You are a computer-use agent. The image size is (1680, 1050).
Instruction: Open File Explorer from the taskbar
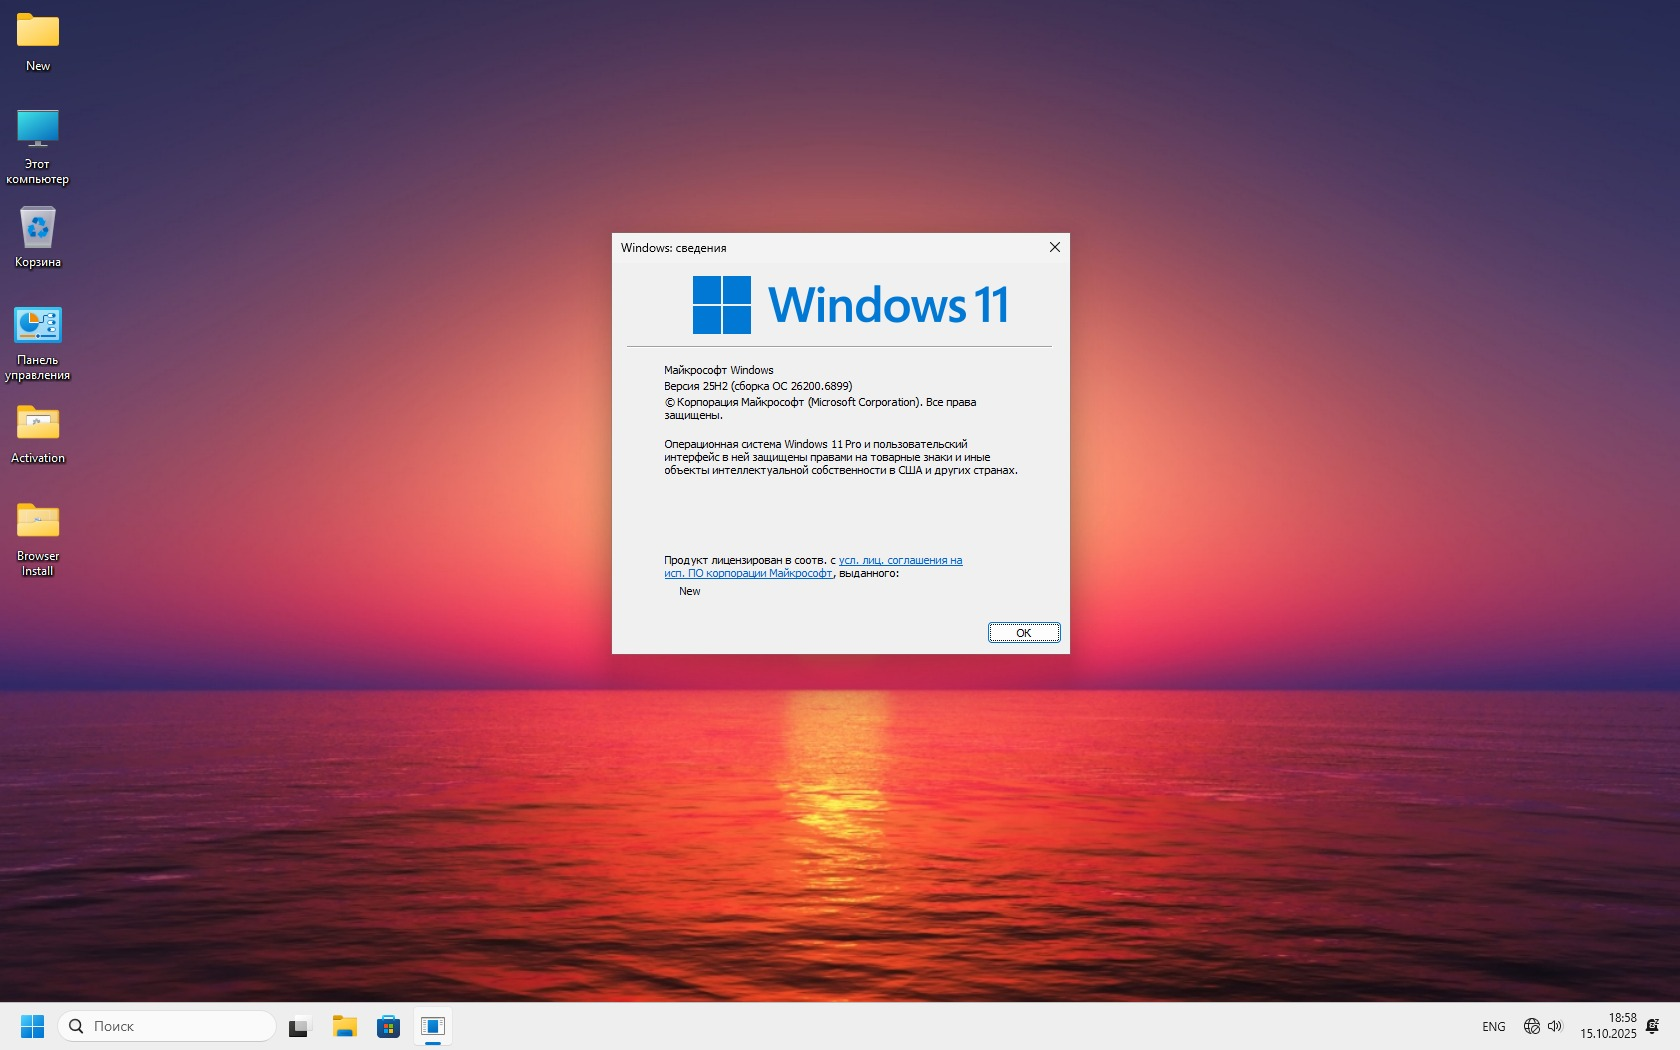[x=345, y=1026]
